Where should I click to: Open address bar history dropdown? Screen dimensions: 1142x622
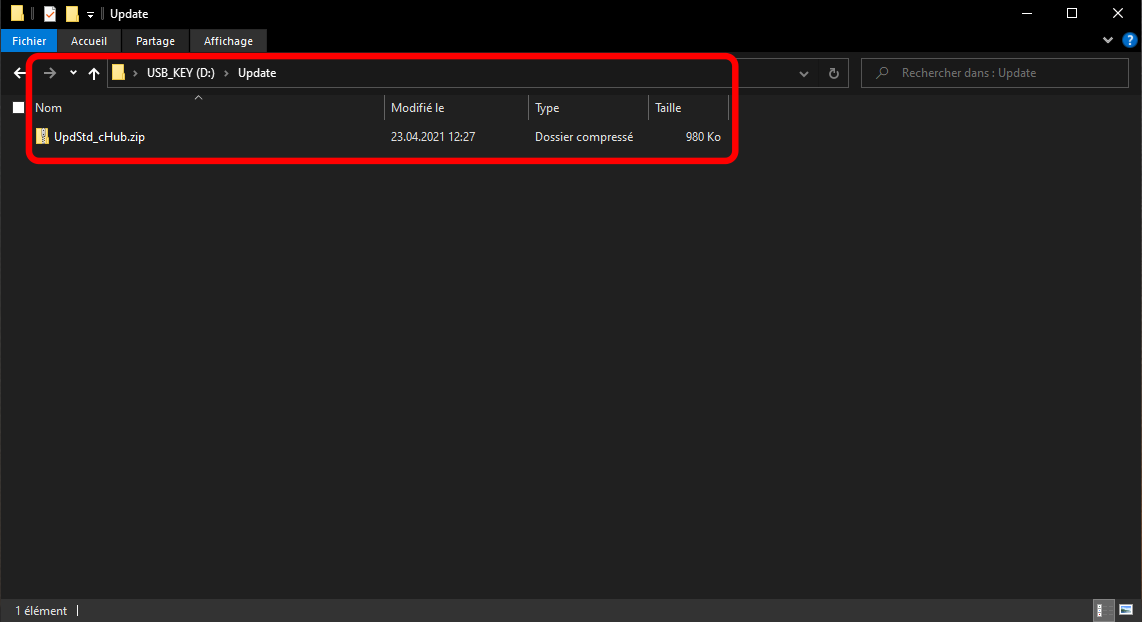coord(804,74)
